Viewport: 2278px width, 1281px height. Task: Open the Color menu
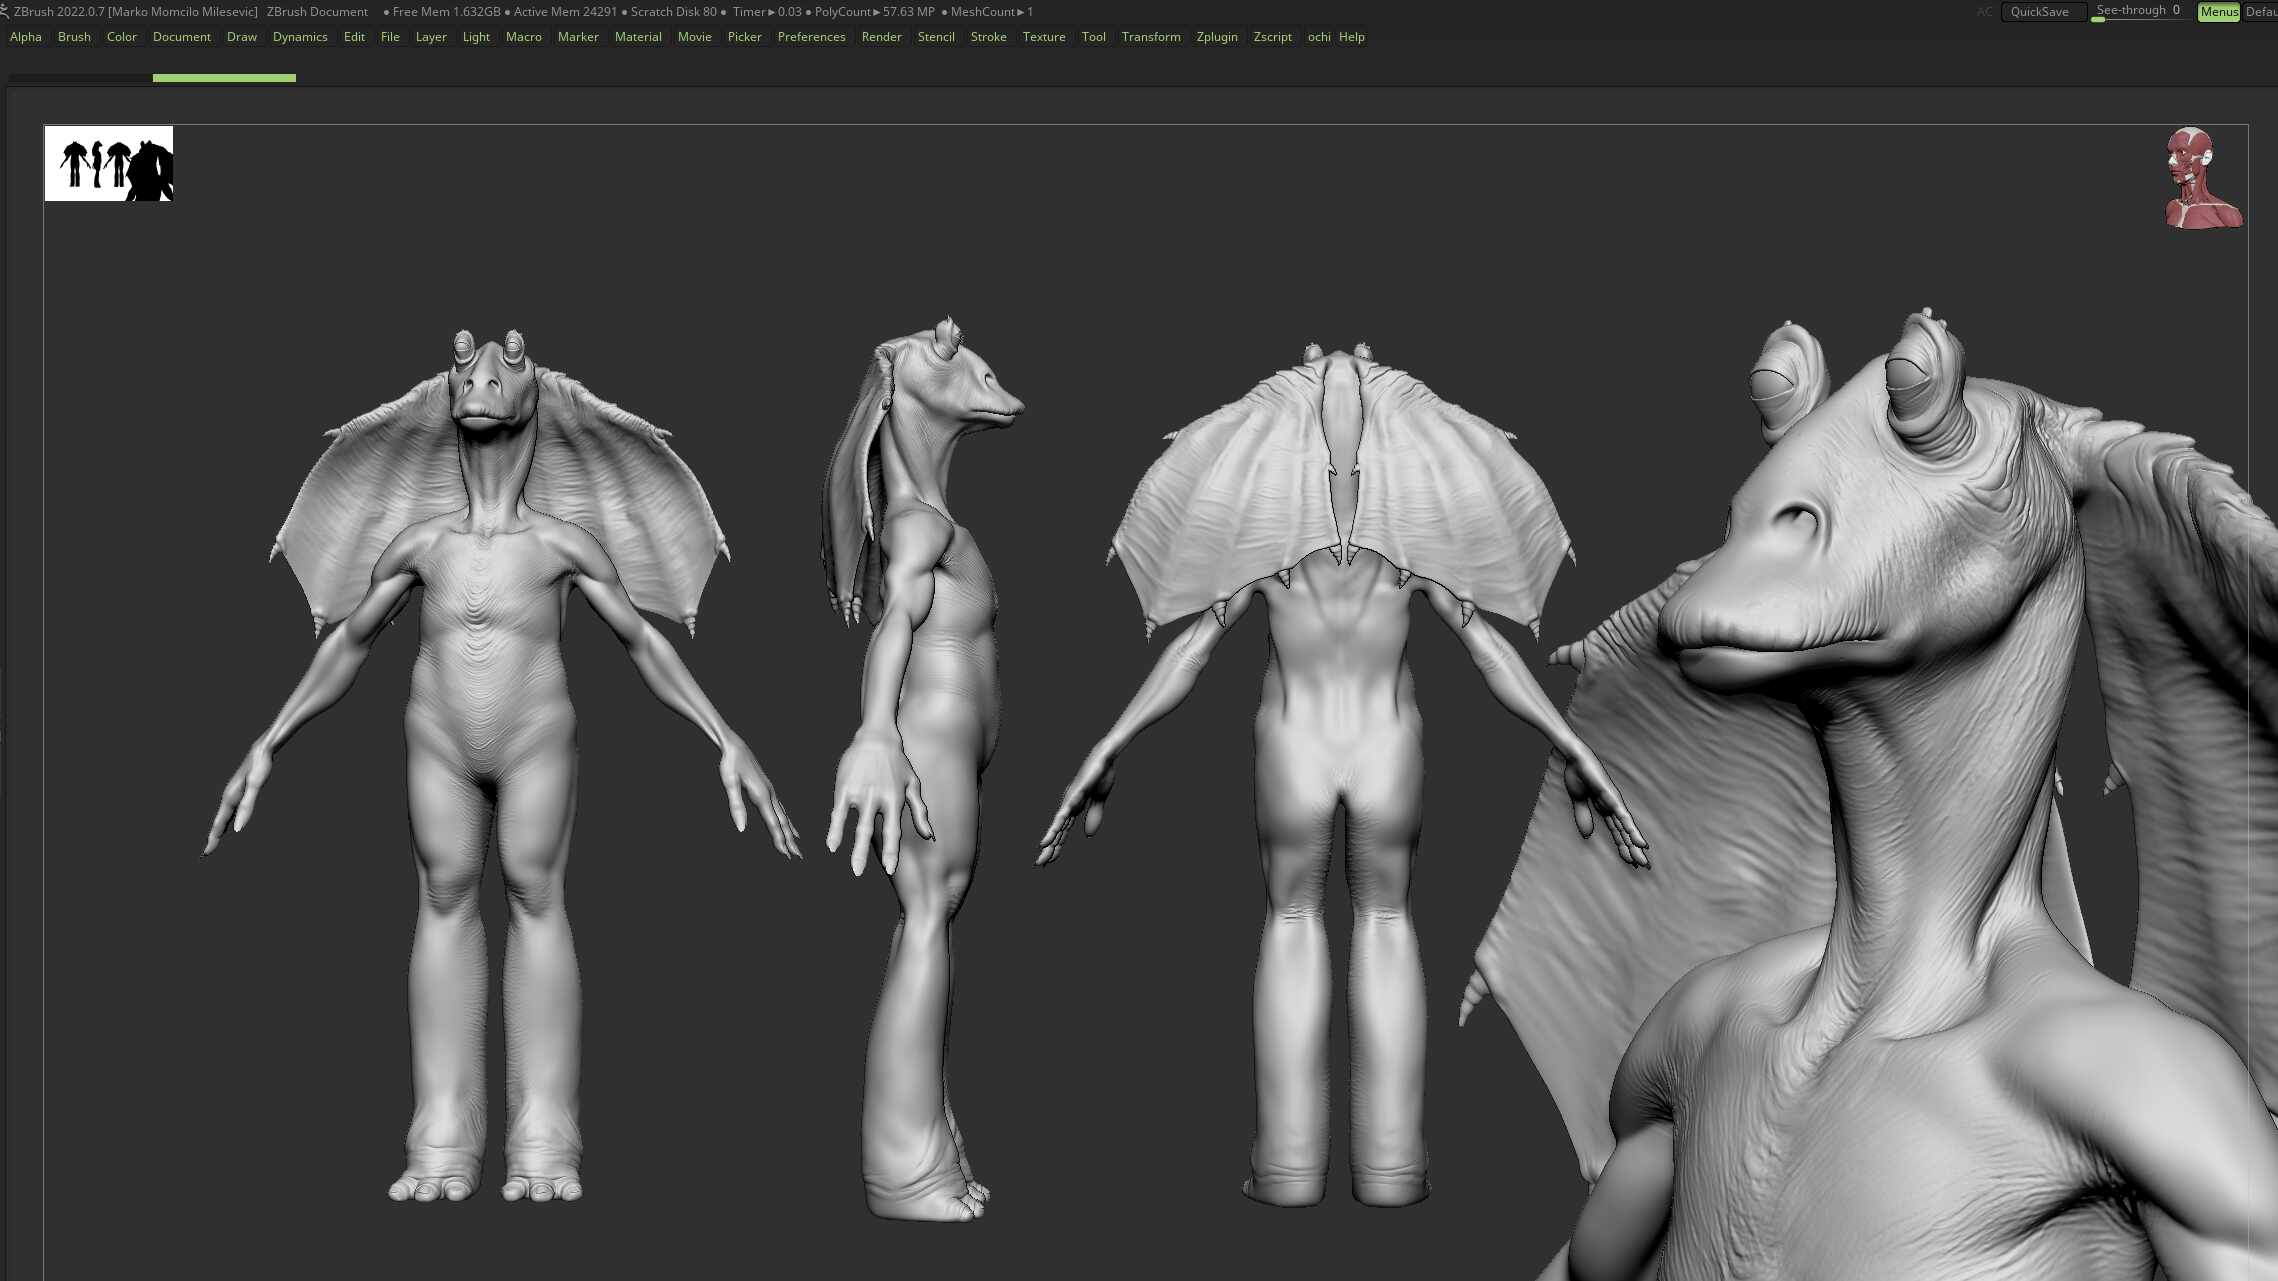(122, 36)
